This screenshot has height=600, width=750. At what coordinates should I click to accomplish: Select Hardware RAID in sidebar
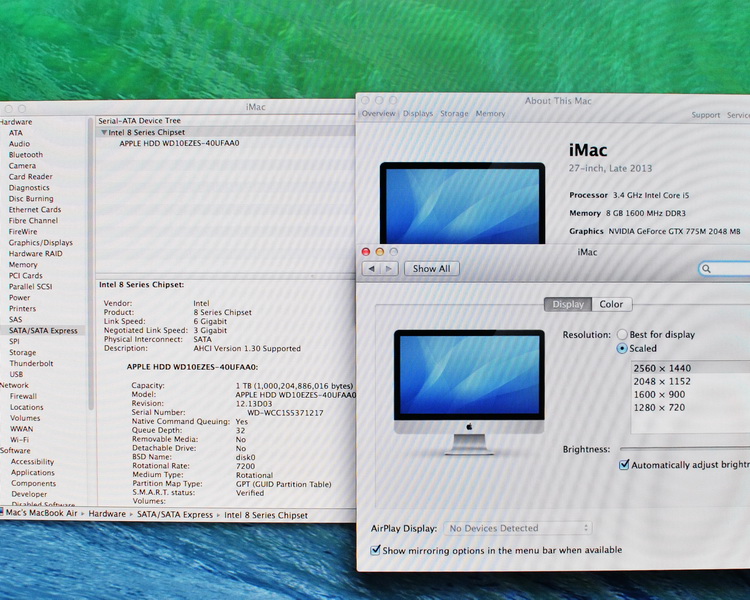point(35,254)
